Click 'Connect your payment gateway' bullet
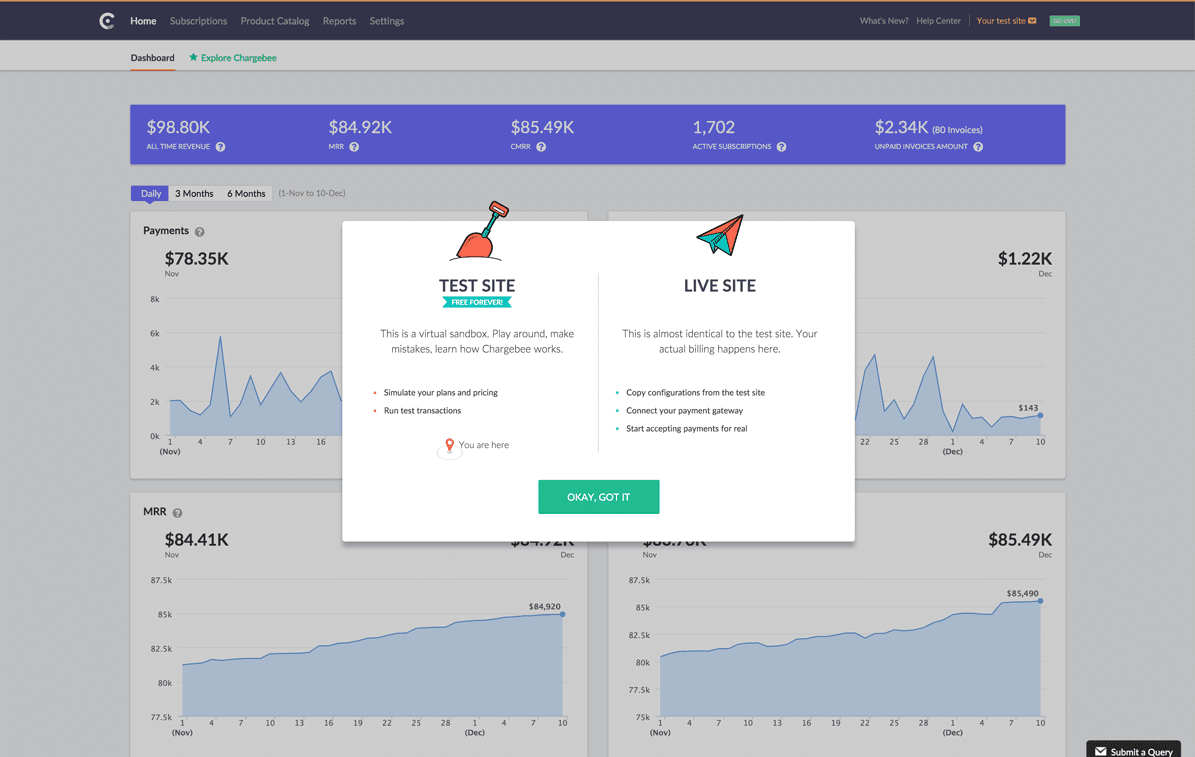This screenshot has height=757, width=1195. pyautogui.click(x=684, y=411)
